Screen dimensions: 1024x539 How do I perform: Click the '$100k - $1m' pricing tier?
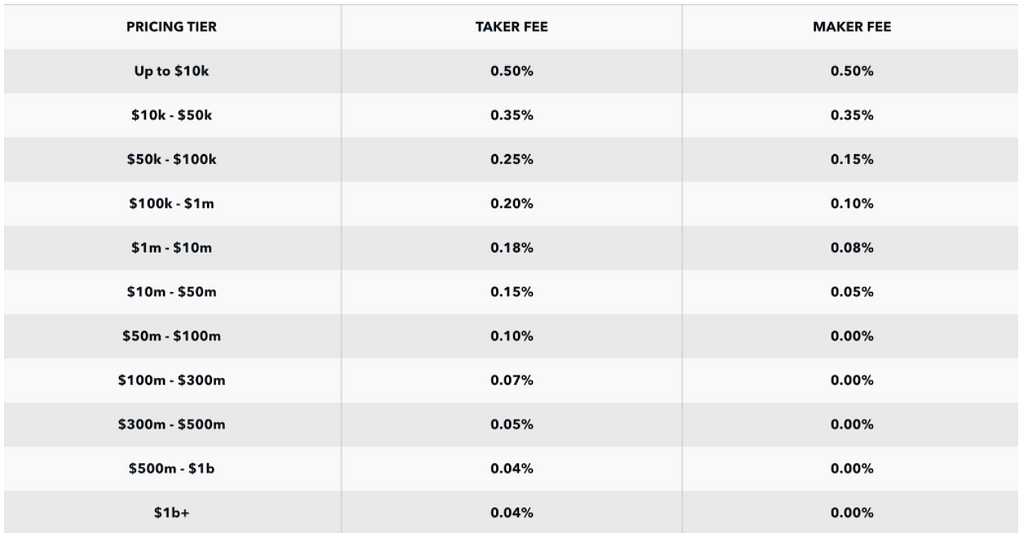[171, 203]
